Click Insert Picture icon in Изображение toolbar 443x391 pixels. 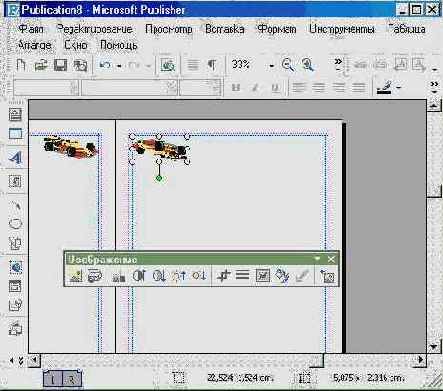tap(76, 276)
